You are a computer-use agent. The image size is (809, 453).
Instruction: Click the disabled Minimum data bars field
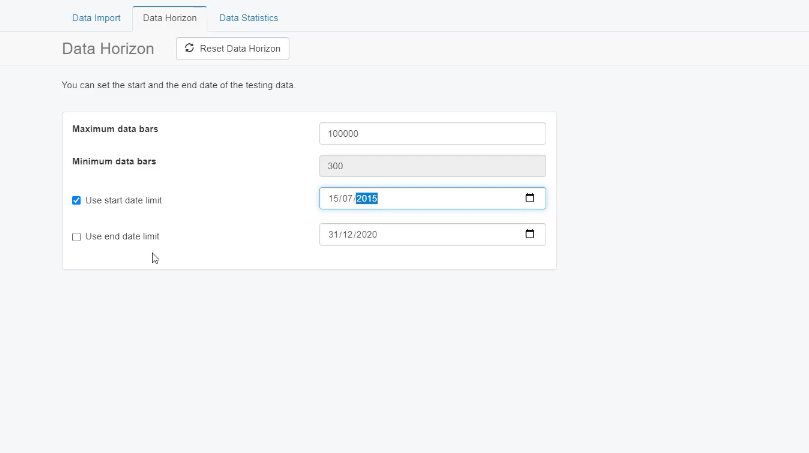pos(431,166)
